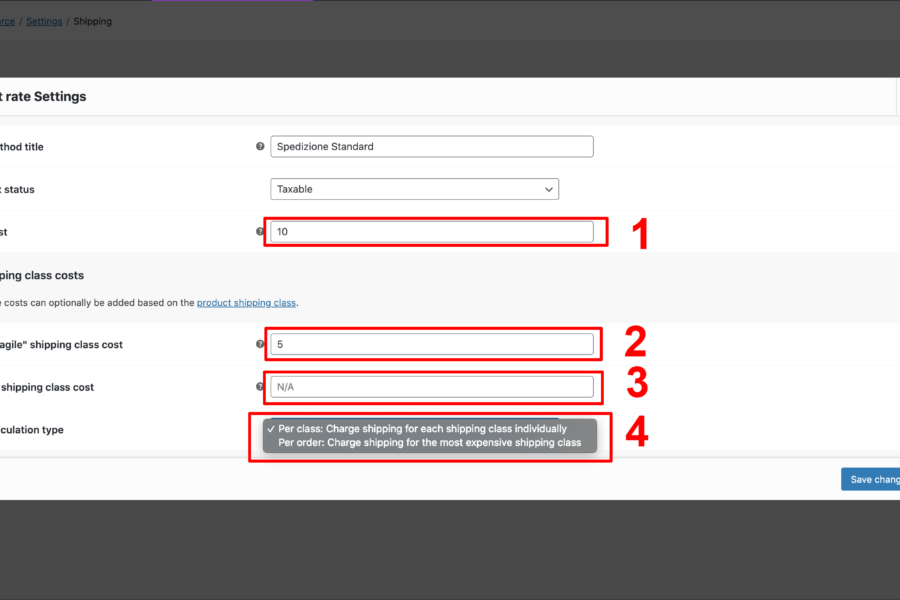Select Taxable from the tax status selector

pyautogui.click(x=414, y=188)
